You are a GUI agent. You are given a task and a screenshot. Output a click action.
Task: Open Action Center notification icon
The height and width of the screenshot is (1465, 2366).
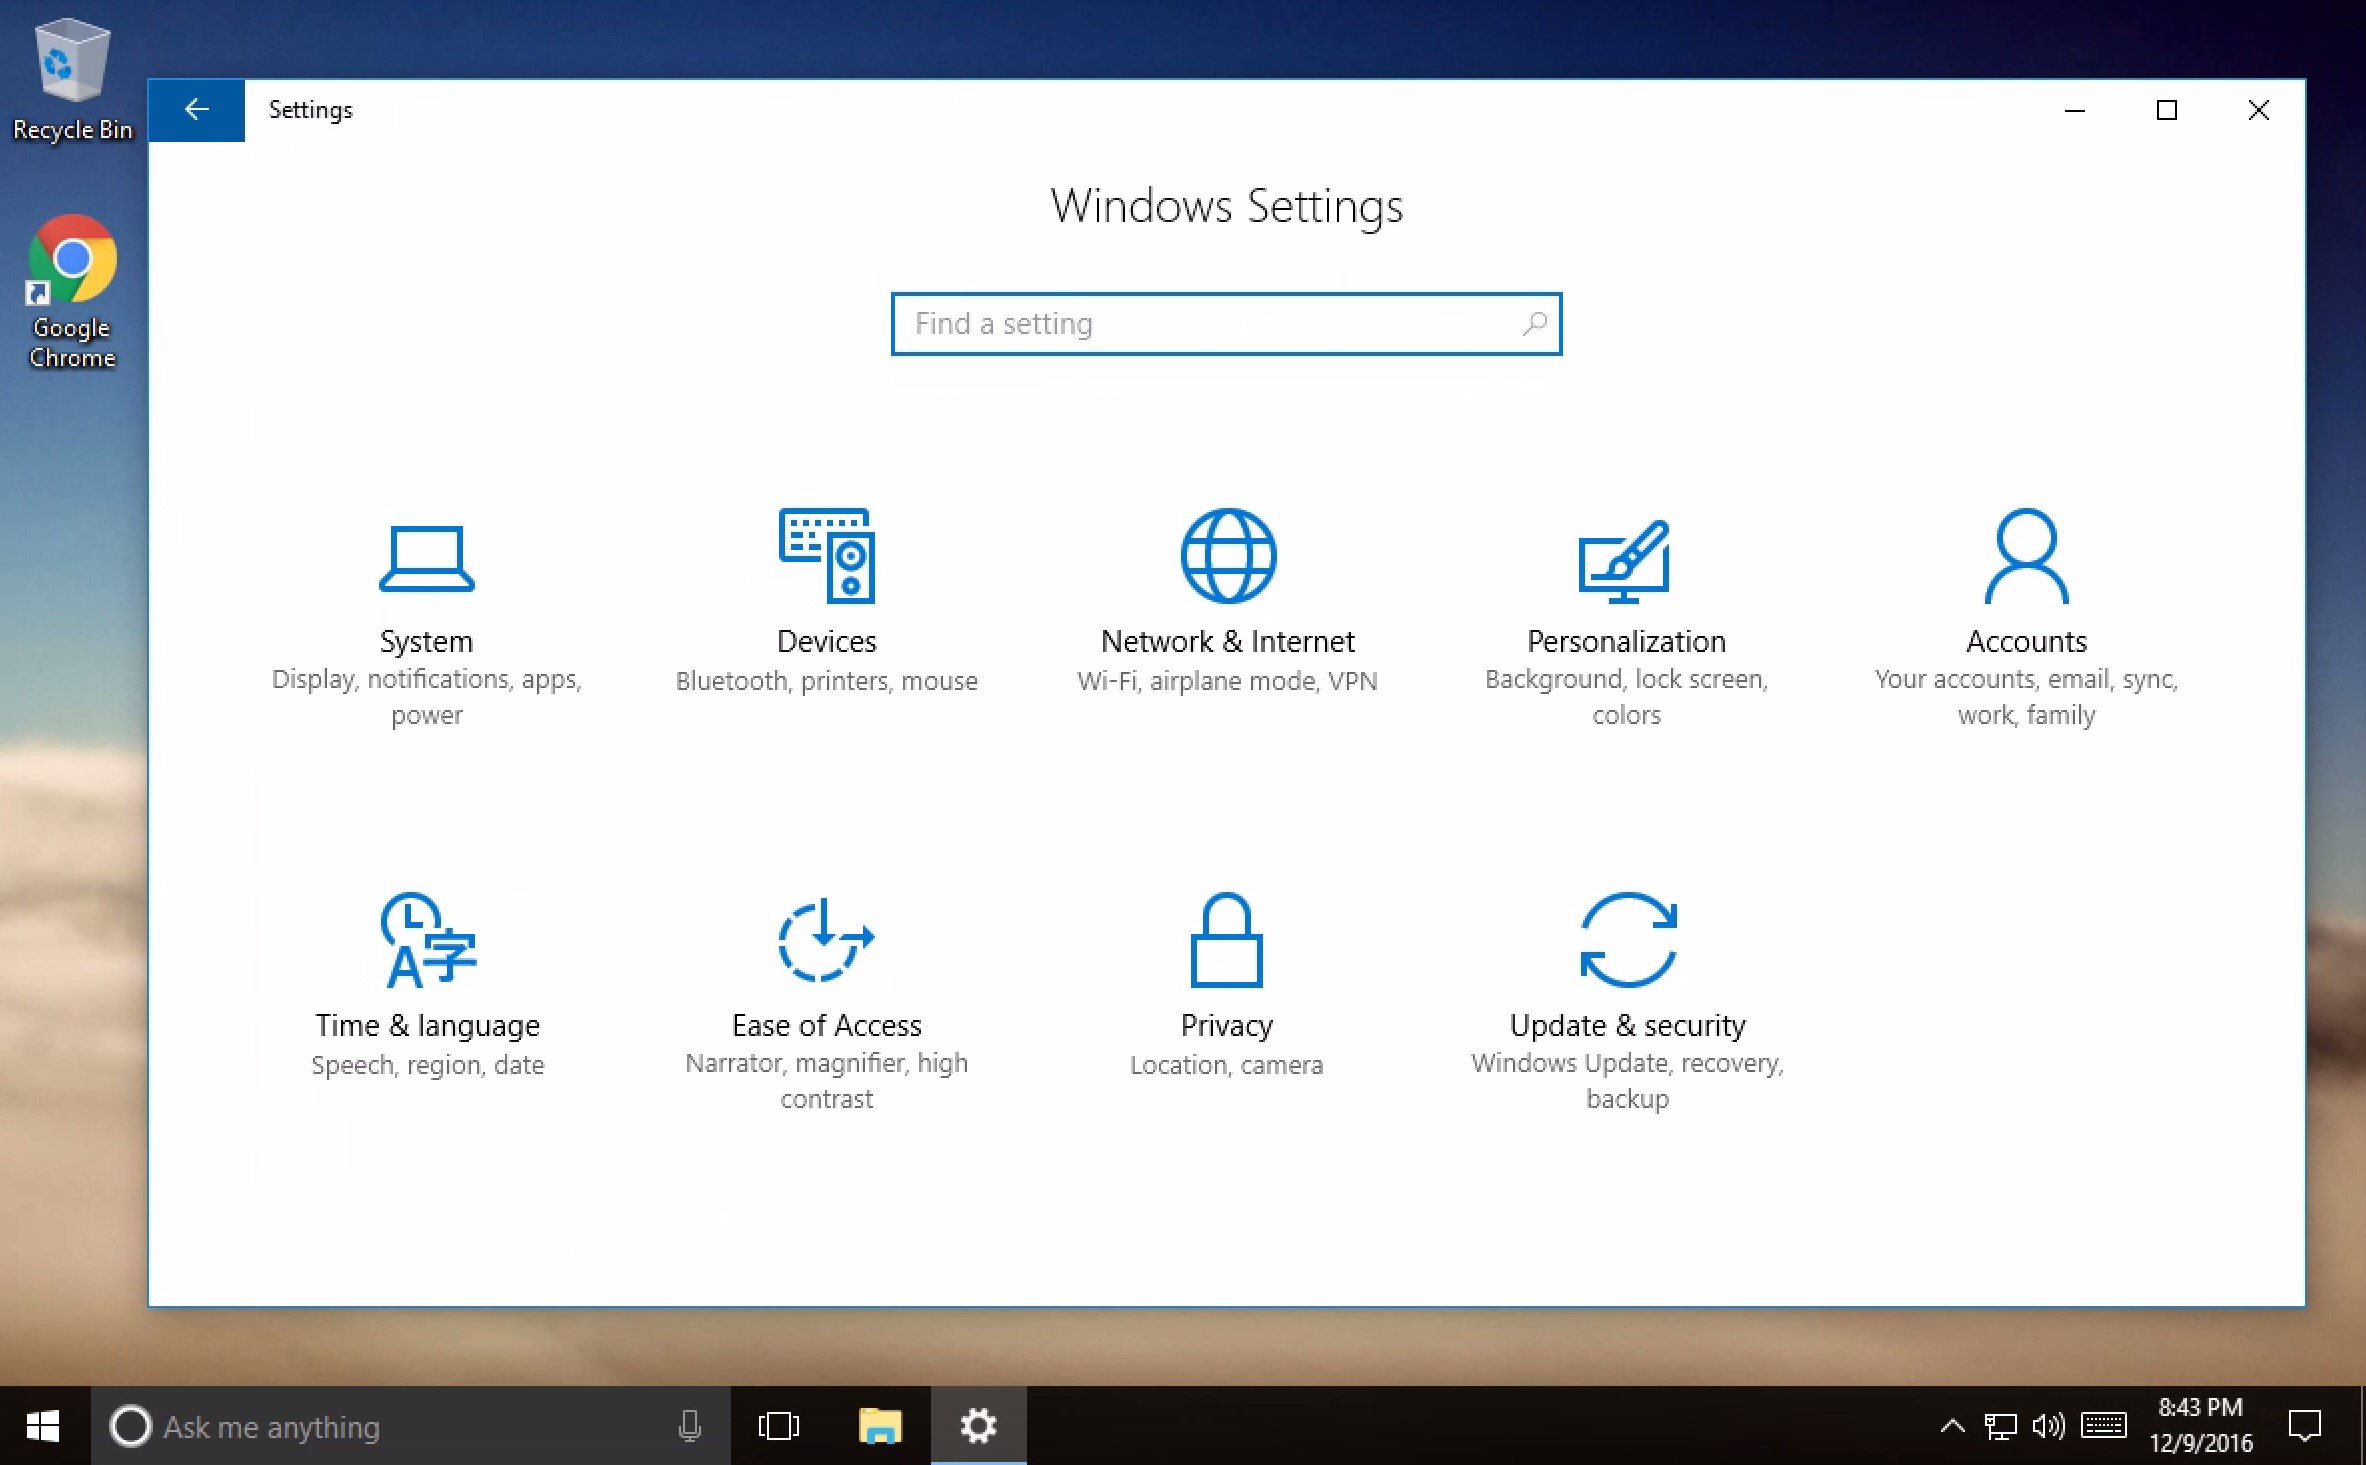point(2304,1426)
